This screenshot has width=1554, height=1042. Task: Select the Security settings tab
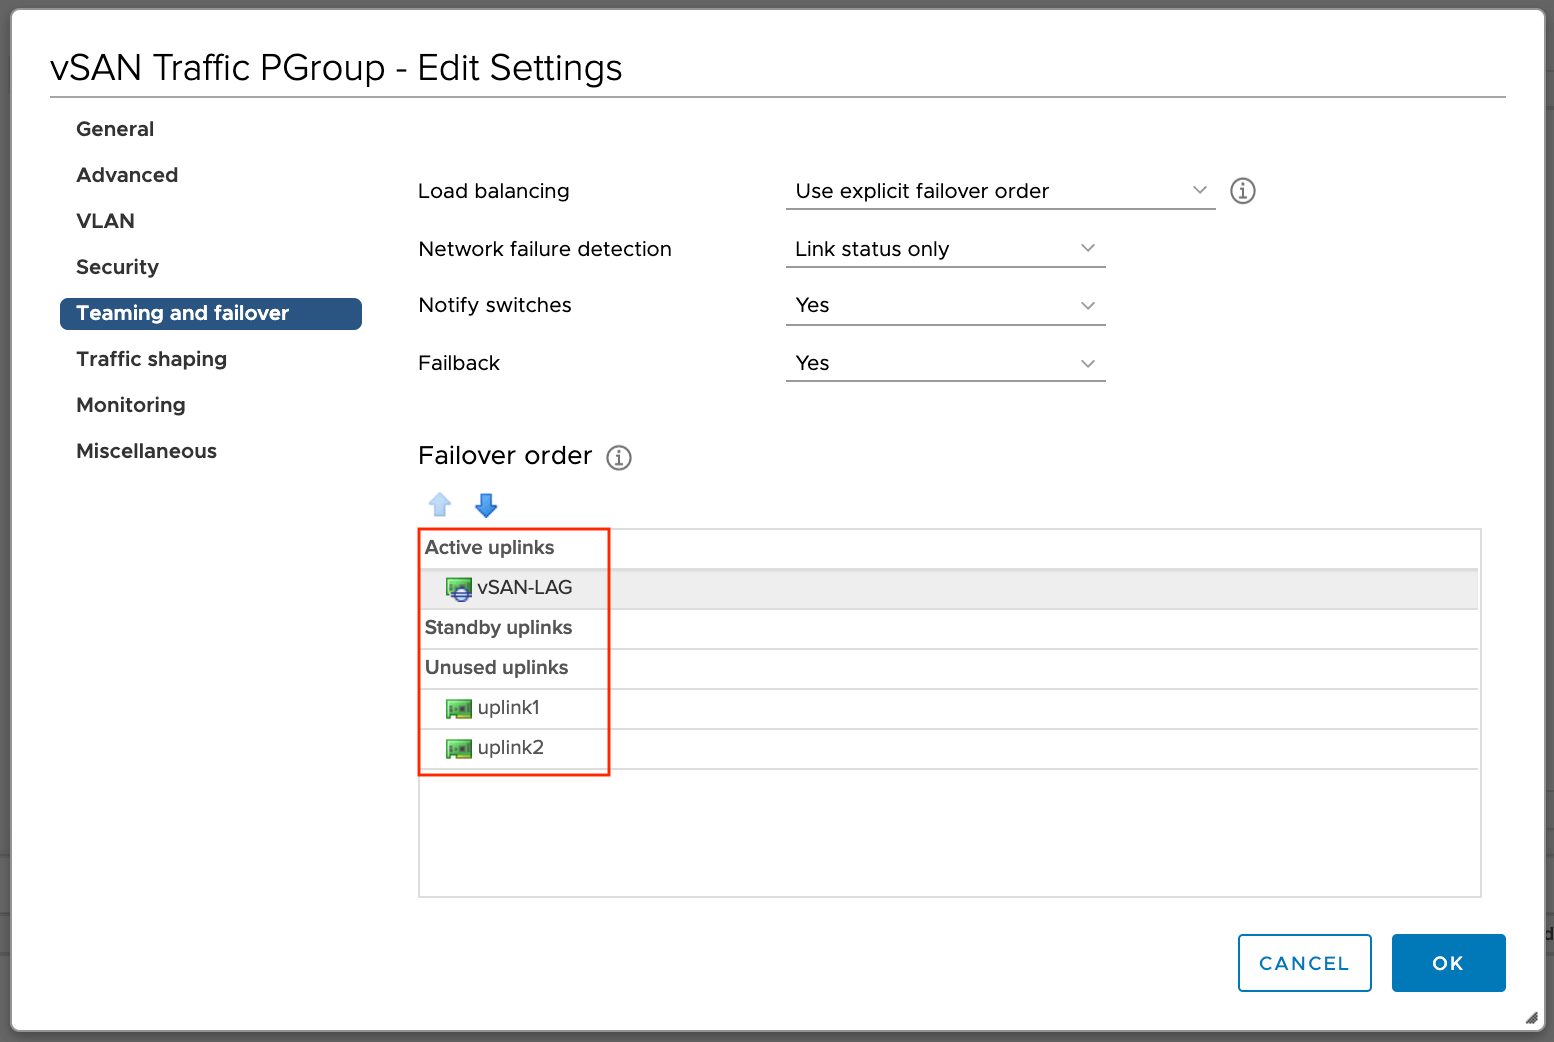click(x=117, y=267)
